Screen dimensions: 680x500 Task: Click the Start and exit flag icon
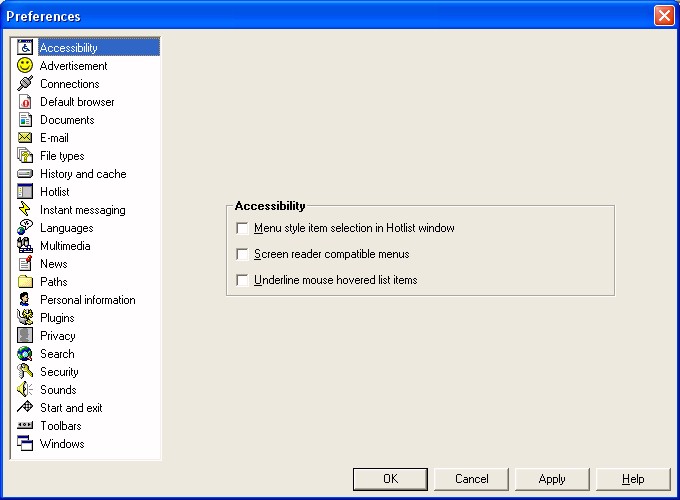(x=25, y=407)
